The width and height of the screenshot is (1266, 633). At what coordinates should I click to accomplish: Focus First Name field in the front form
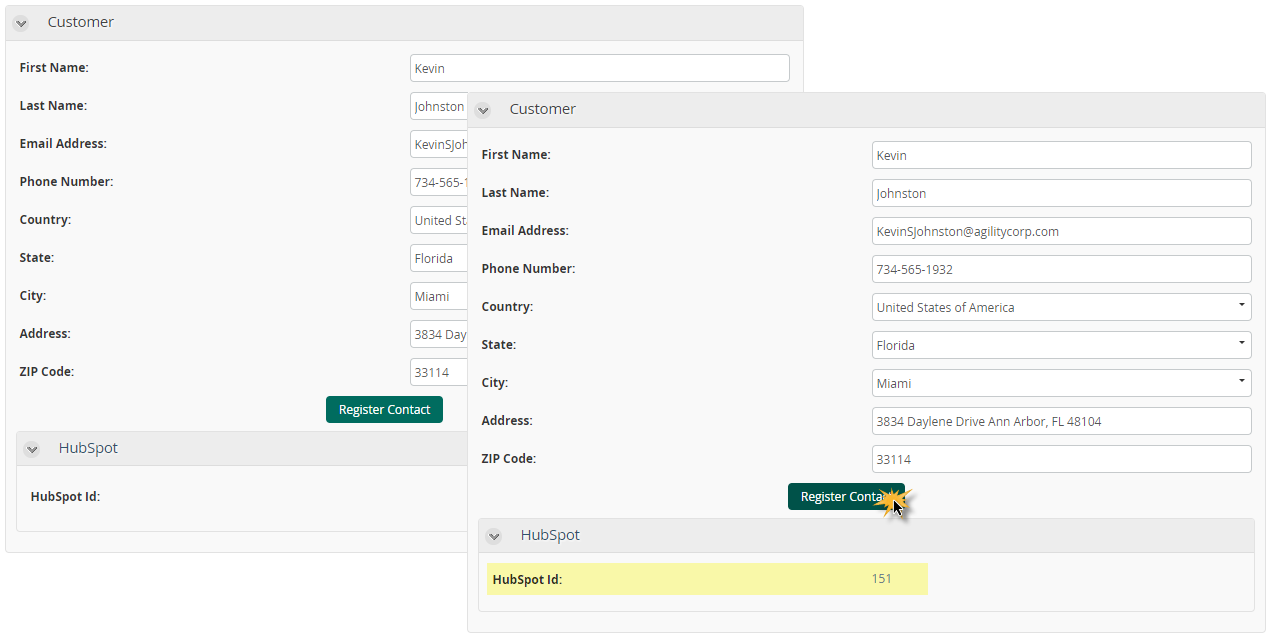click(1062, 155)
